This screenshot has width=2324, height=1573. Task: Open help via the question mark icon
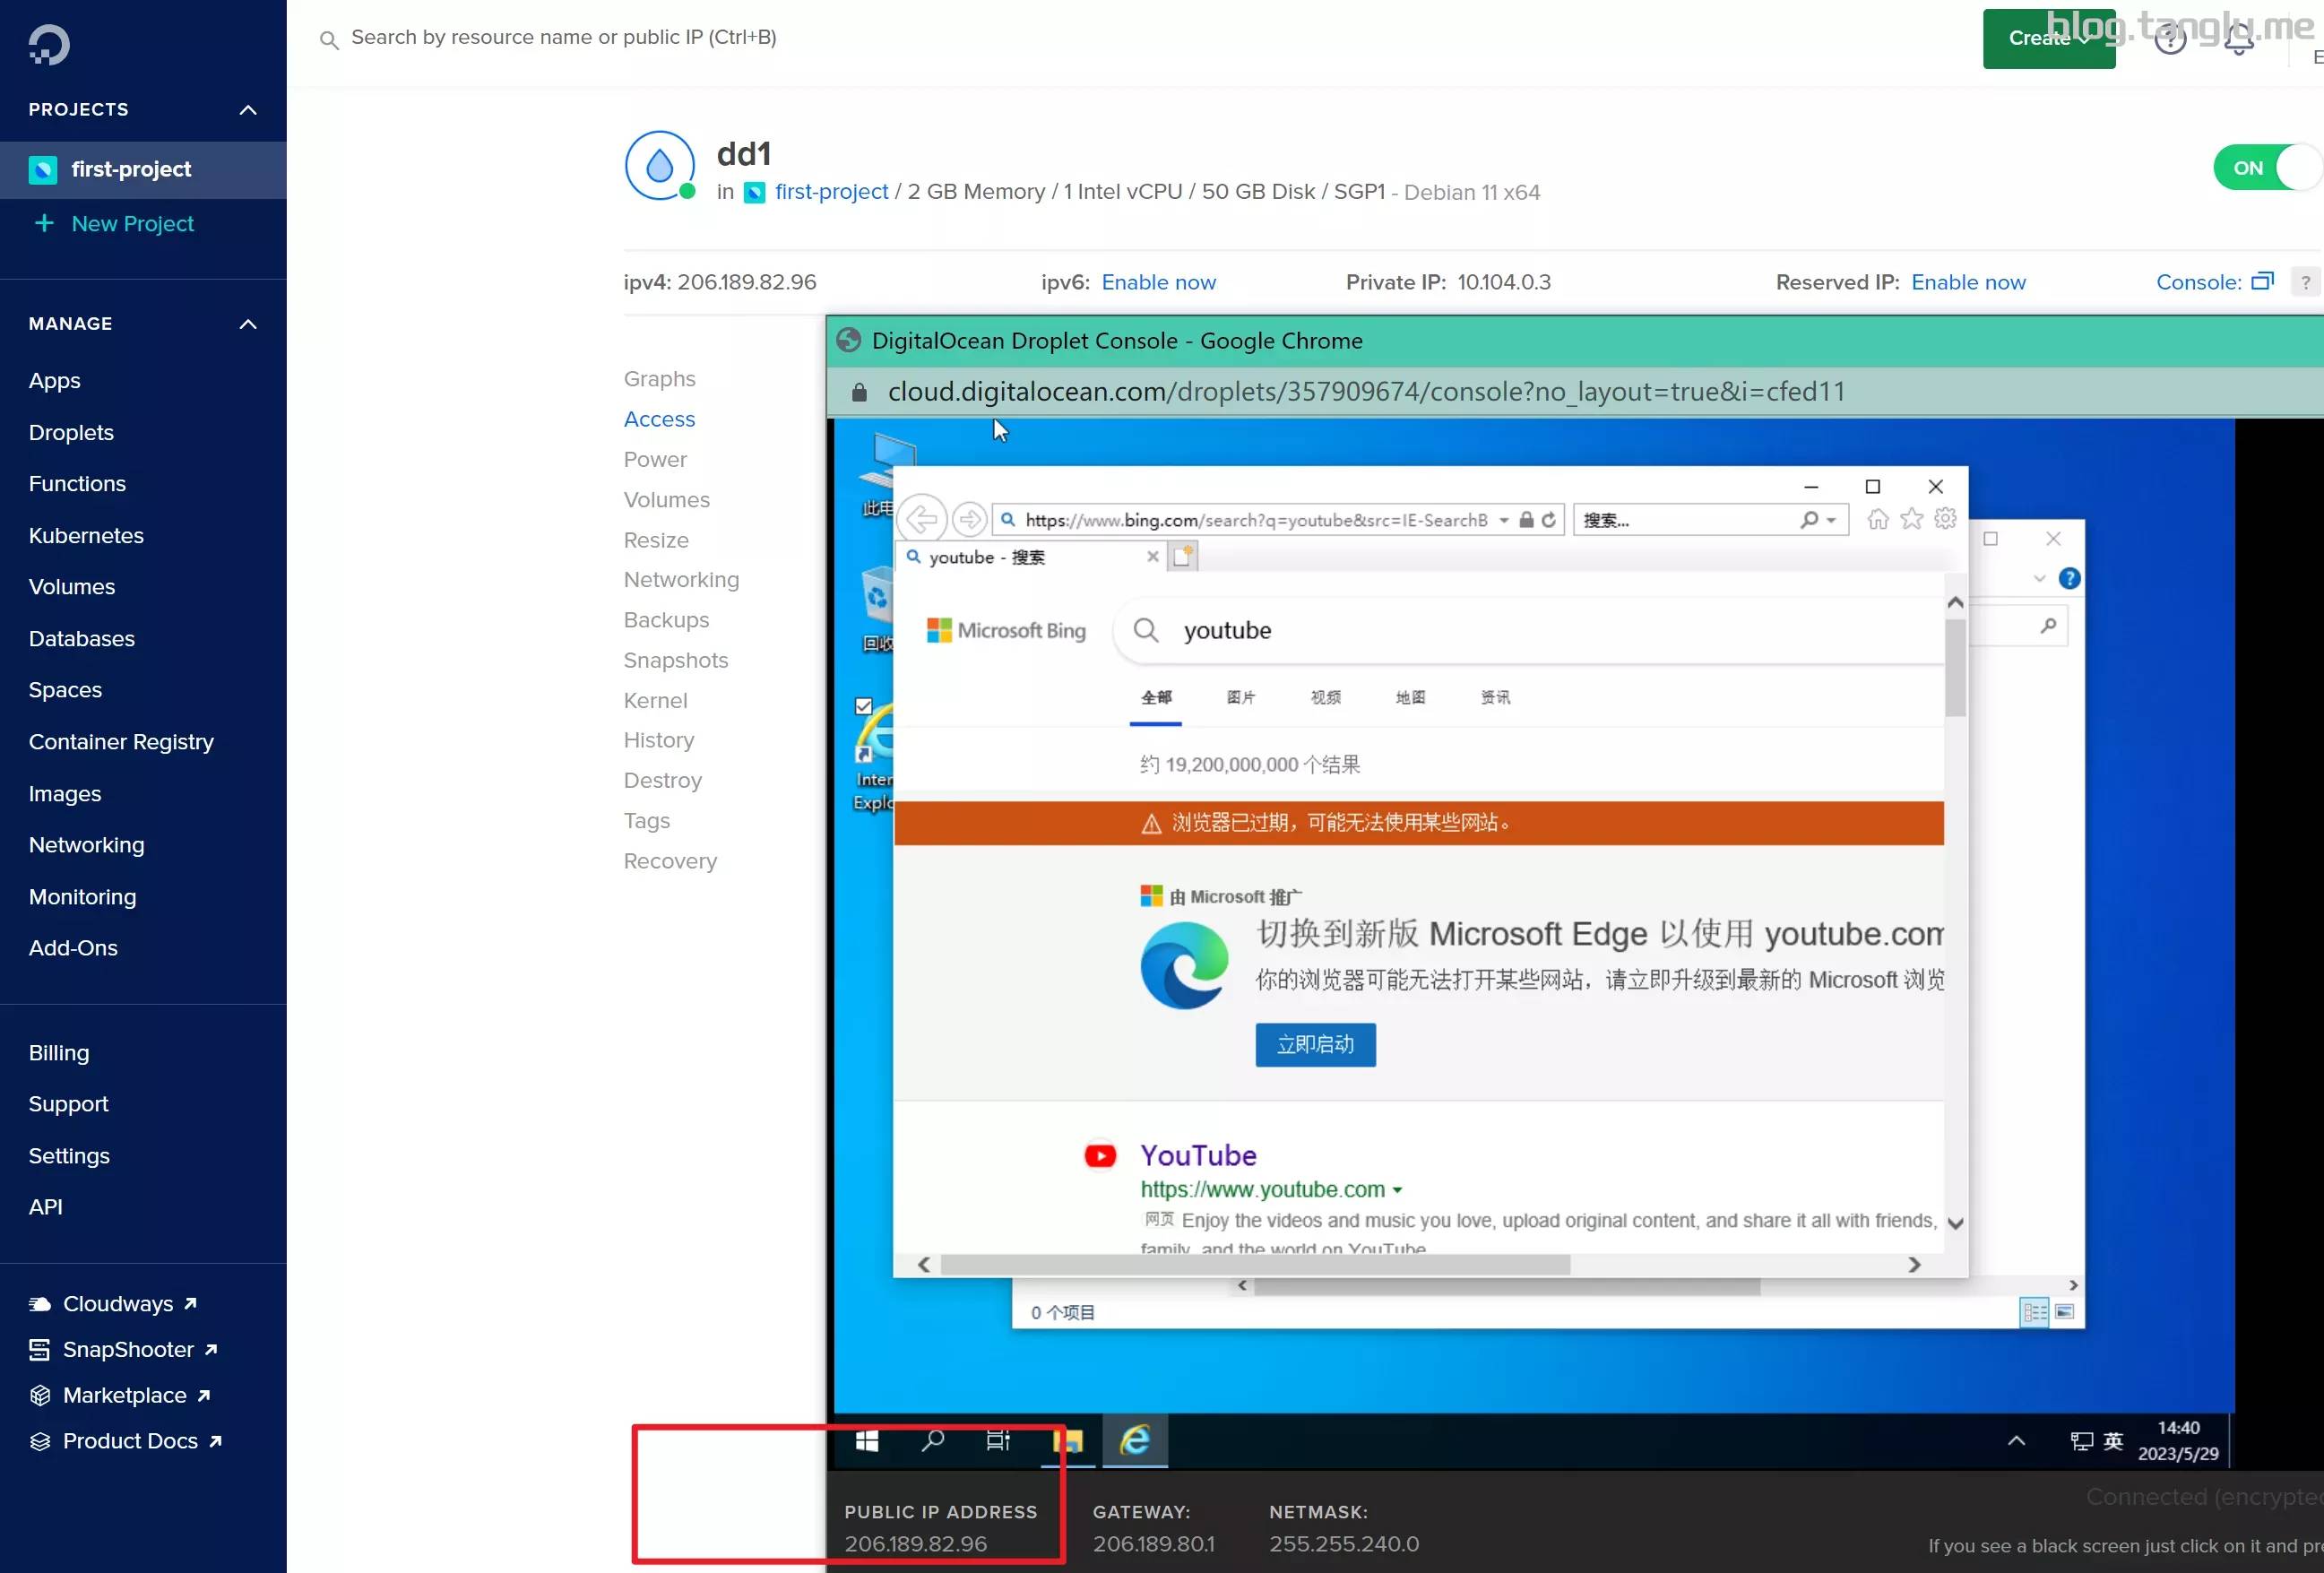coord(2170,40)
